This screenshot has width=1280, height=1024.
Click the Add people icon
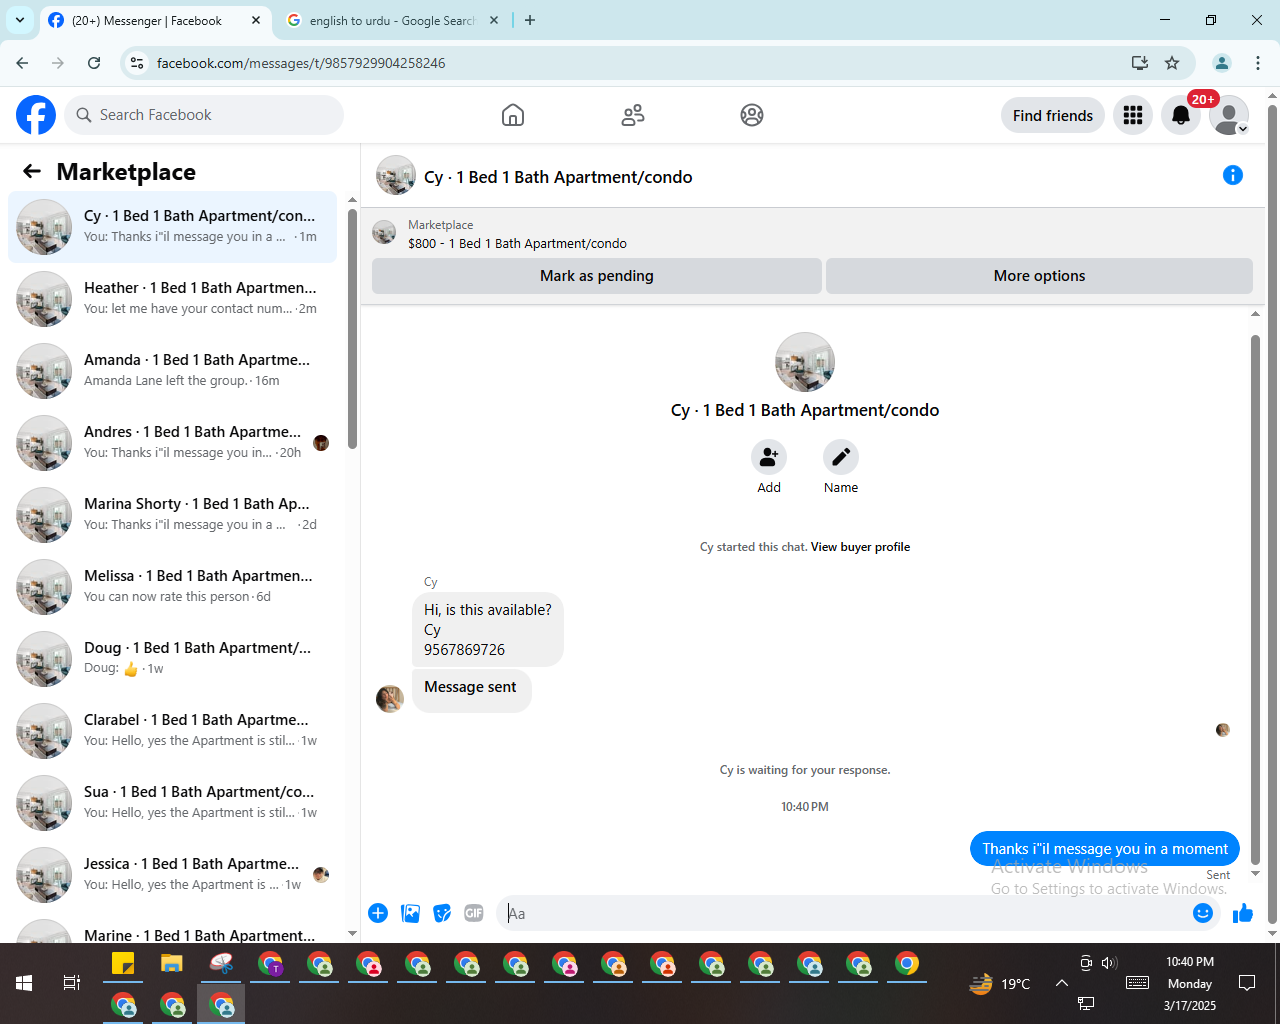[x=769, y=457]
